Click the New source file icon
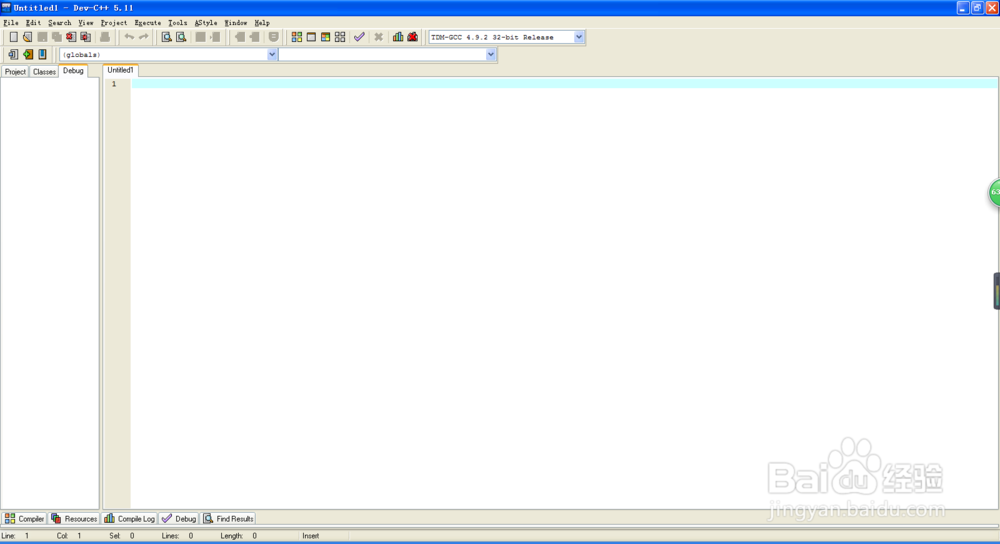The height and width of the screenshot is (544, 1000). pyautogui.click(x=13, y=37)
